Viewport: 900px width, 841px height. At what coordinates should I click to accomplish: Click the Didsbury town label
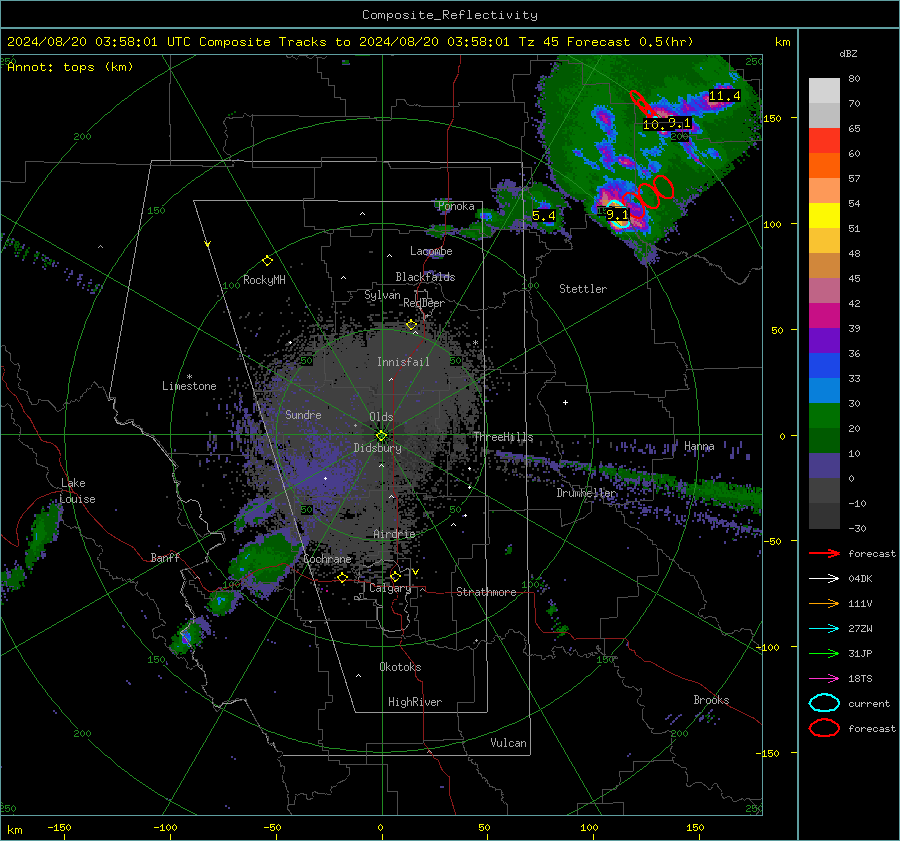click(x=377, y=448)
